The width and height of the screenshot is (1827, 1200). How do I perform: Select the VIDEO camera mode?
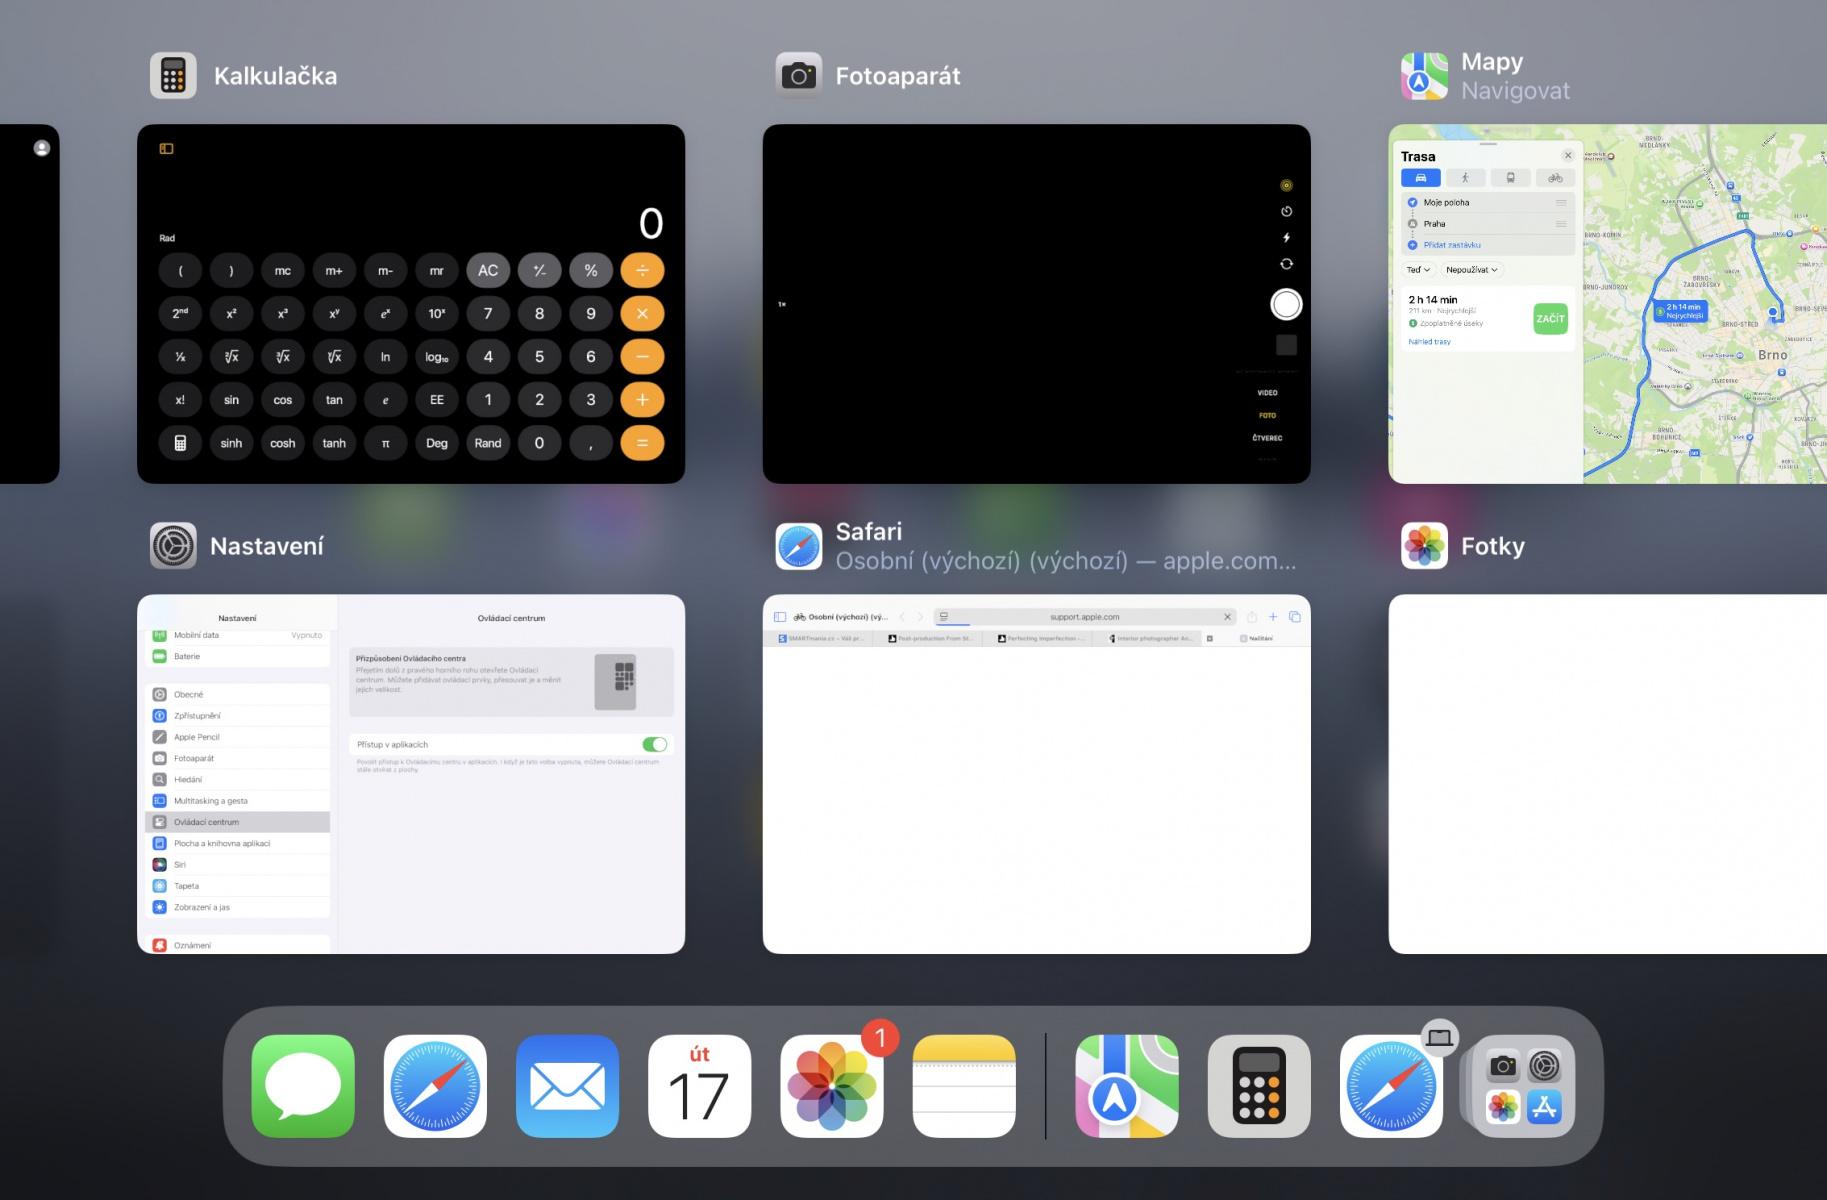1268,393
